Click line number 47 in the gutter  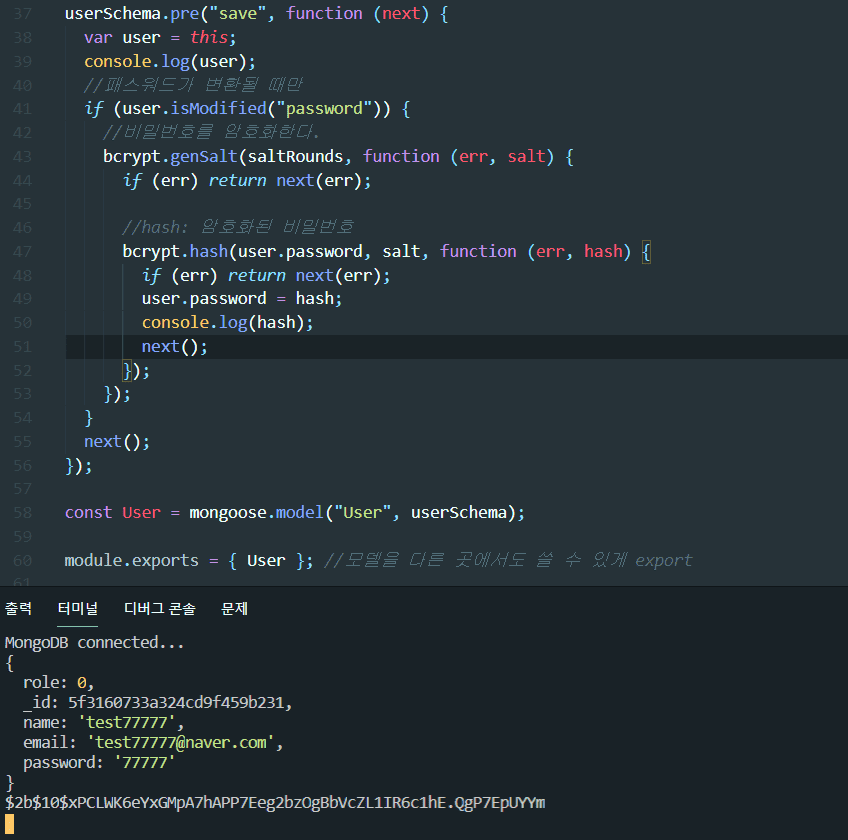pyautogui.click(x=23, y=252)
